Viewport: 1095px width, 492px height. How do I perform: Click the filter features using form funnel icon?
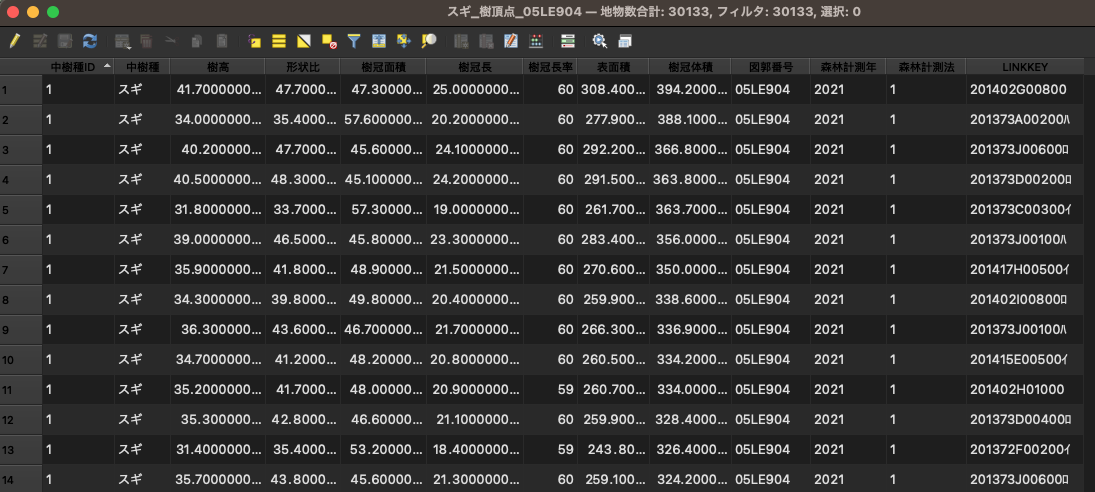coord(354,41)
